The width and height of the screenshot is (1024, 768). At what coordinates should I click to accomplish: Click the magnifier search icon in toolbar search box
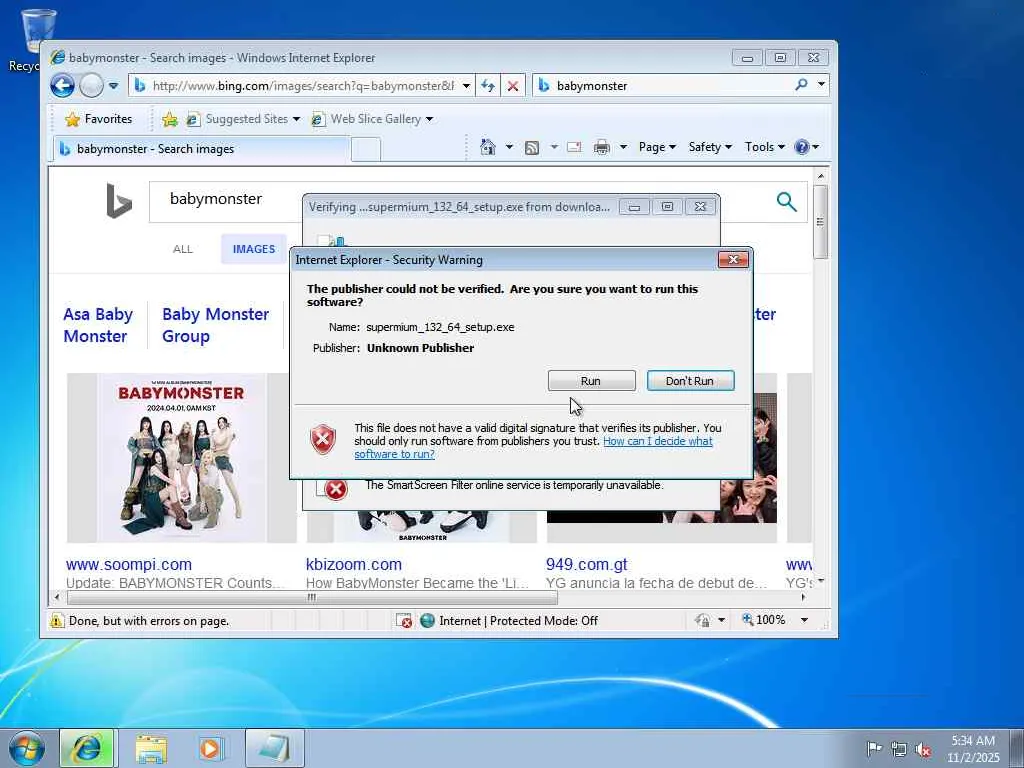click(801, 84)
